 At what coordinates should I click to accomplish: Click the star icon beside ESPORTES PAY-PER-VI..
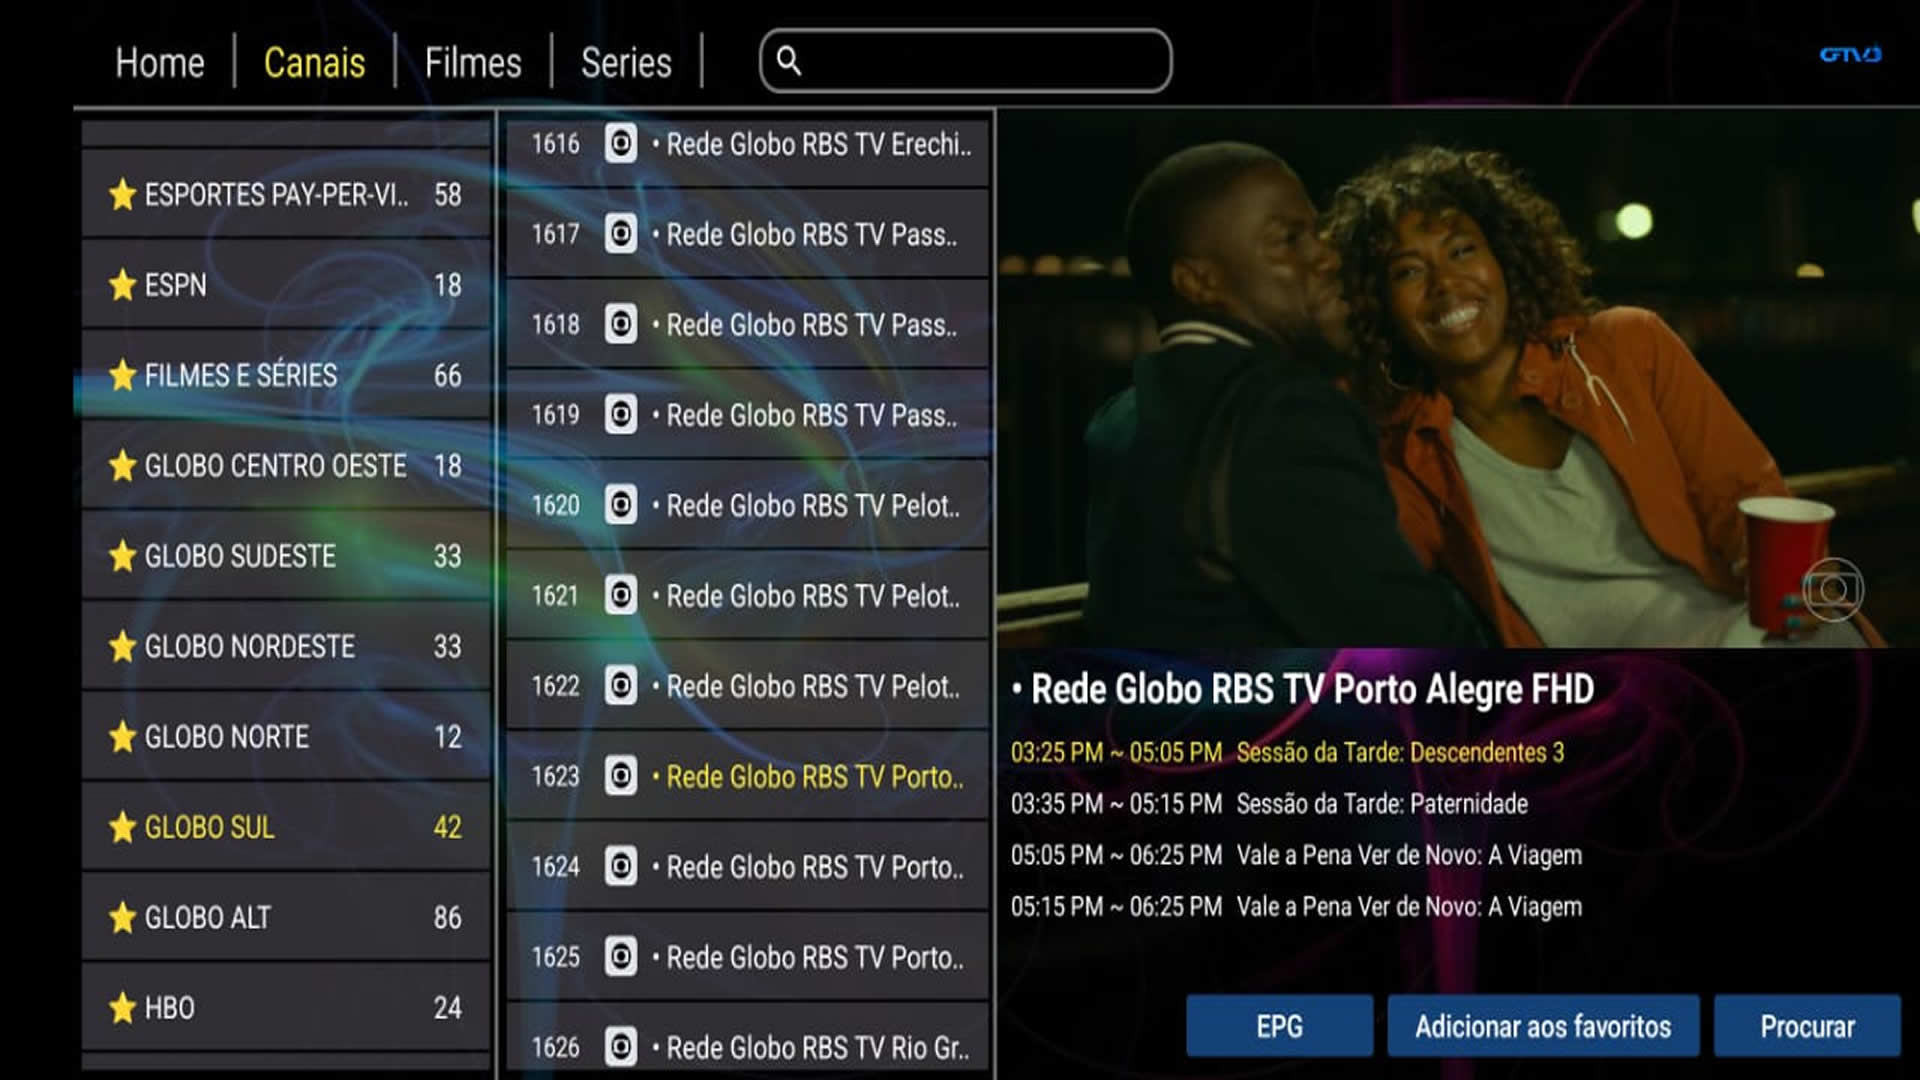(122, 195)
